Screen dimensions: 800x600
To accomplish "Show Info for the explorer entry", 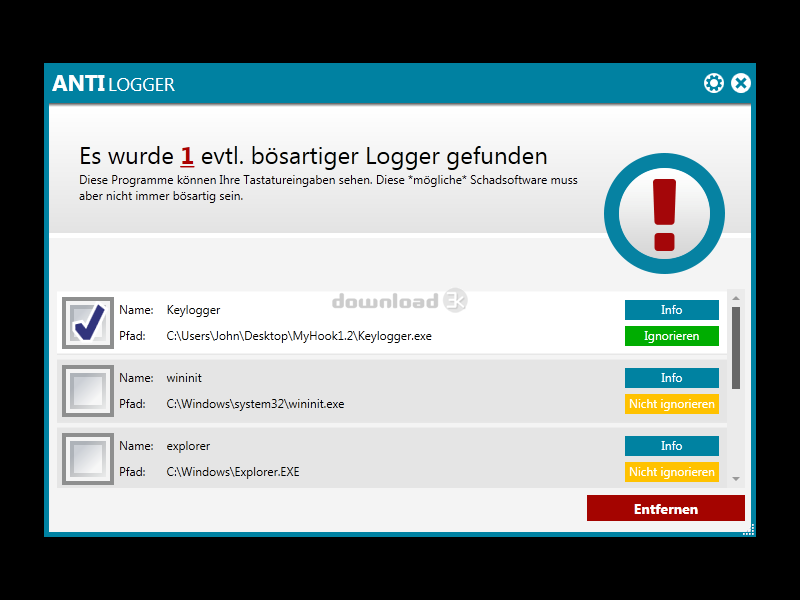I will coord(671,445).
